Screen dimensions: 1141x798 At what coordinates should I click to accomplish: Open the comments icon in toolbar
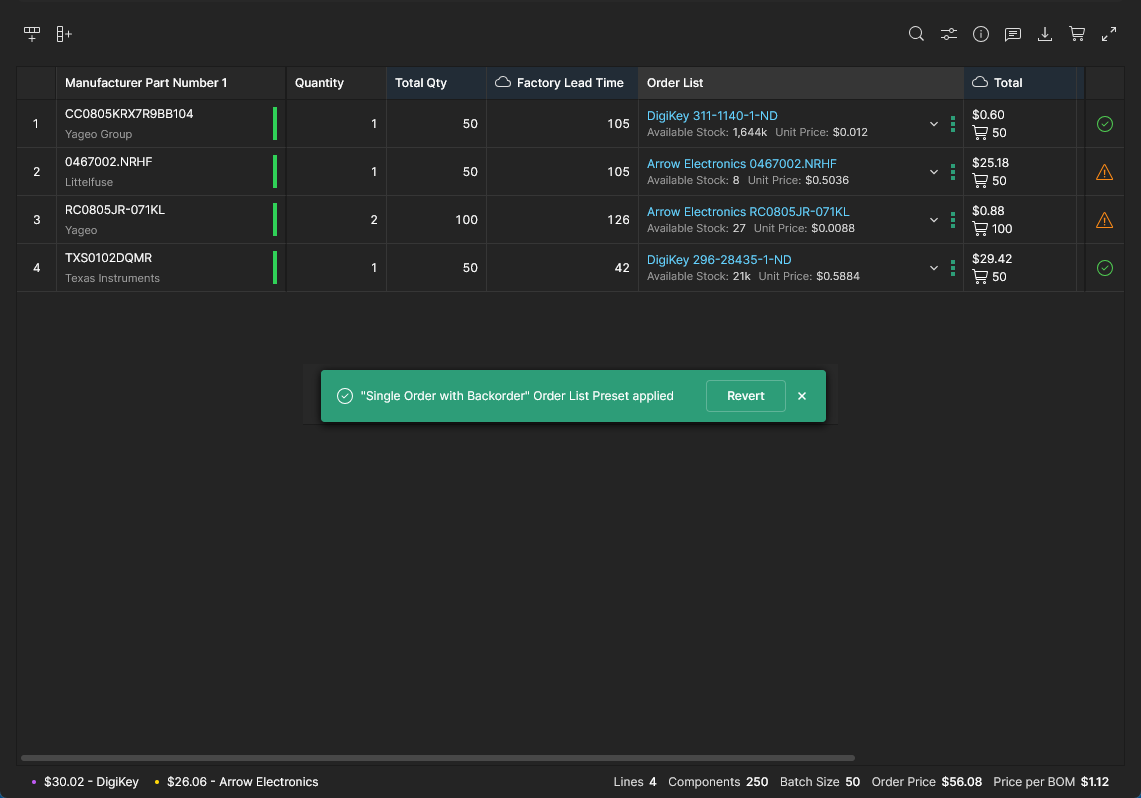1013,34
